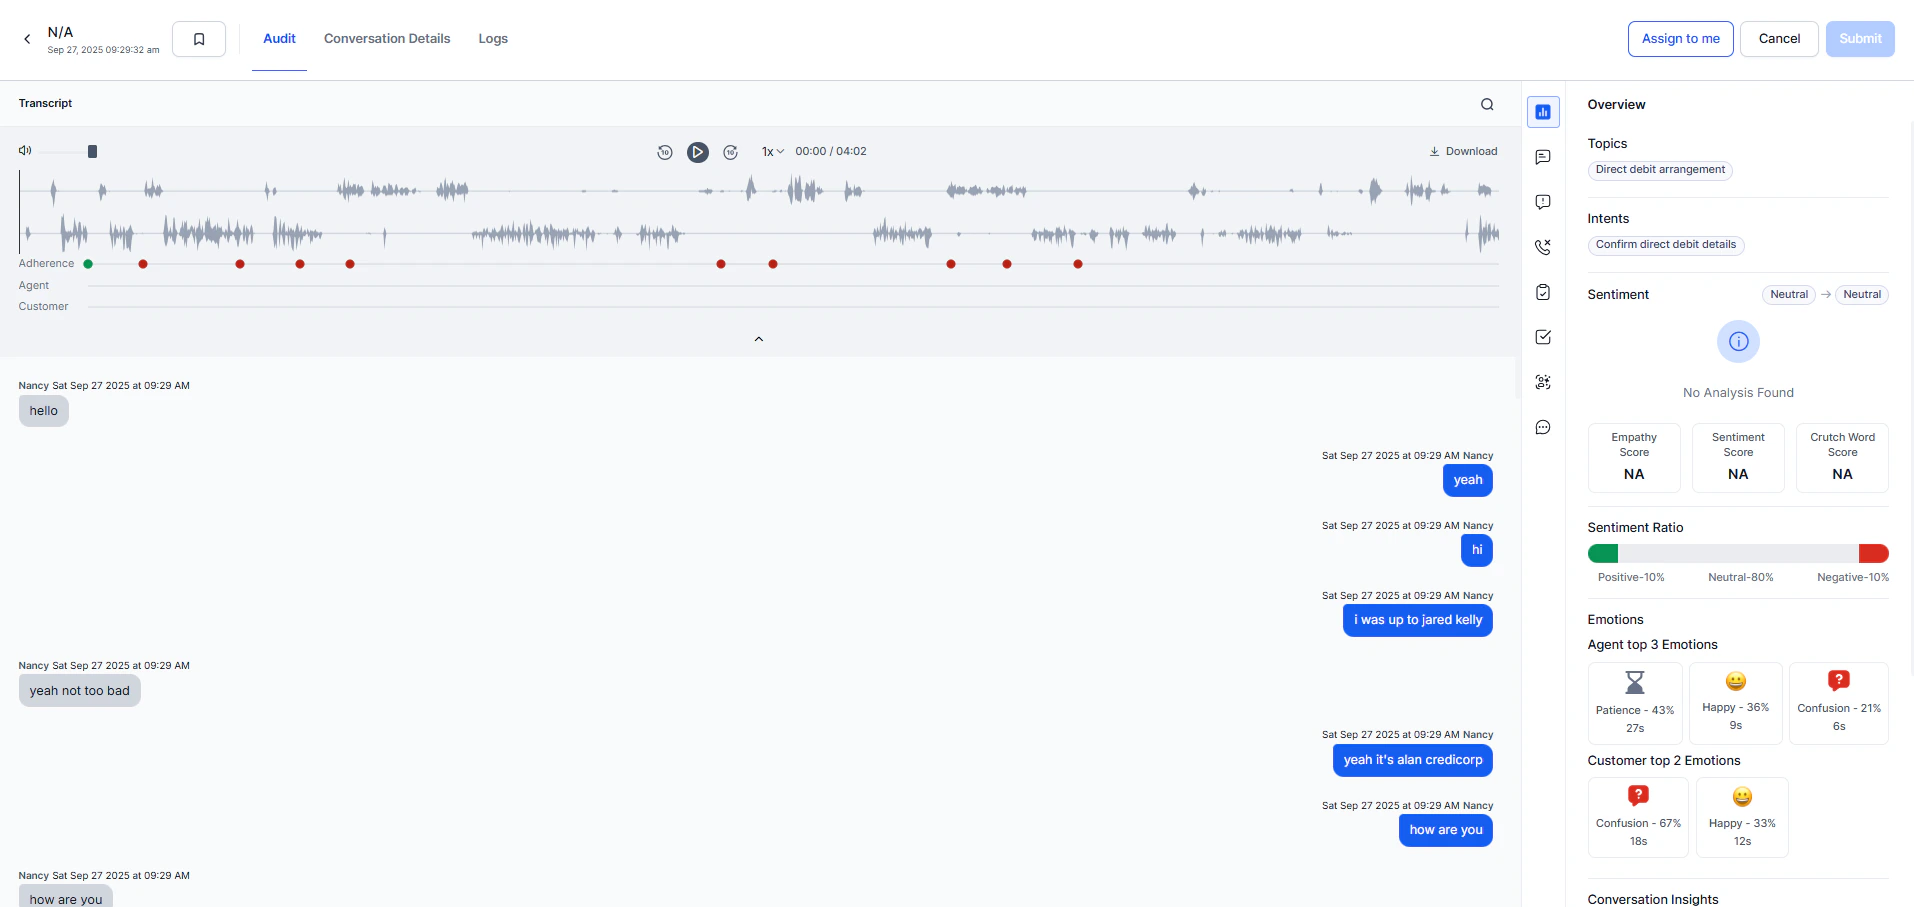Open the transcript search
1914x907 pixels.
click(1487, 104)
